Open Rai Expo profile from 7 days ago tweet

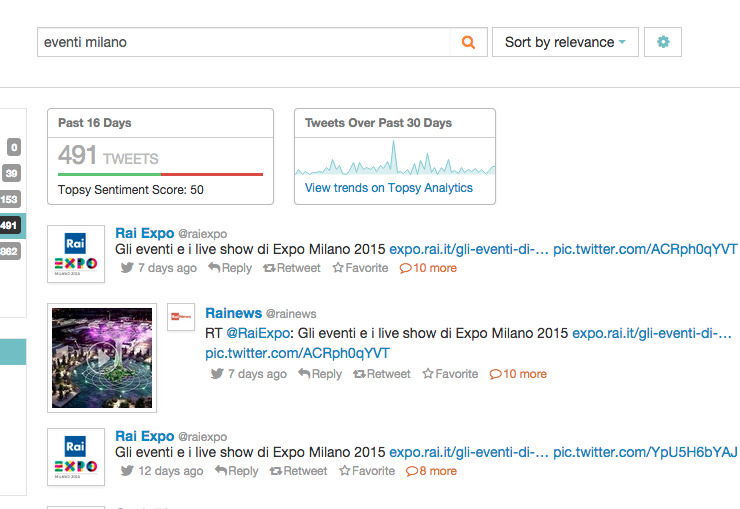click(145, 233)
